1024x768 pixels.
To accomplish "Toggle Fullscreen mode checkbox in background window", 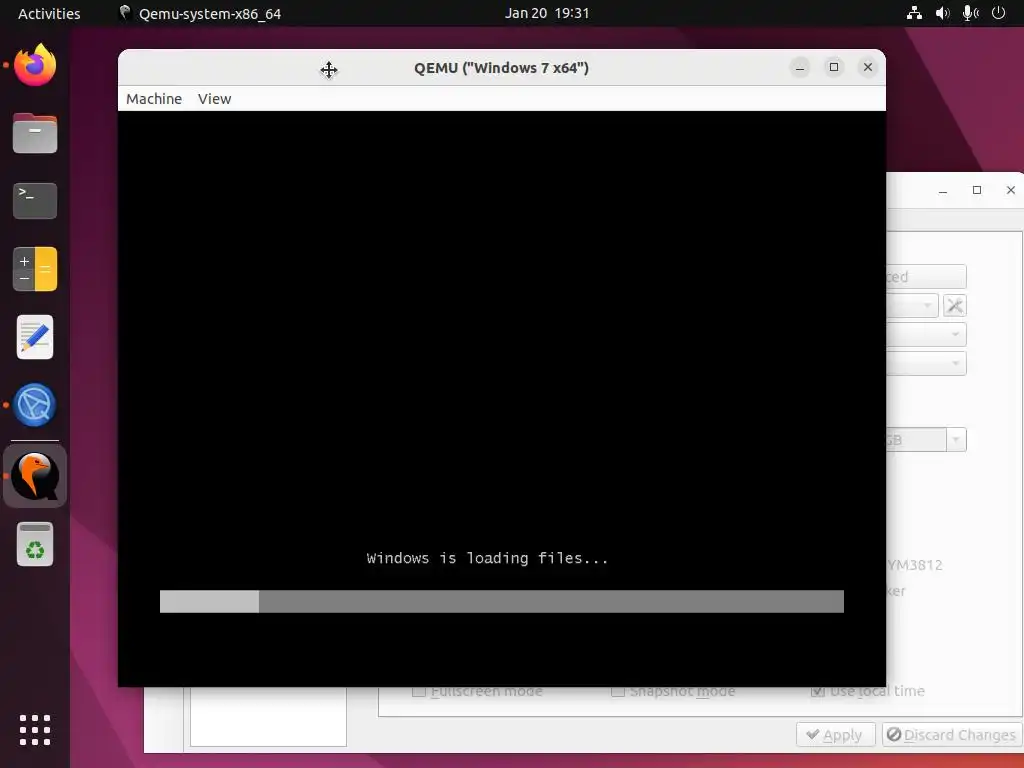I will [419, 691].
